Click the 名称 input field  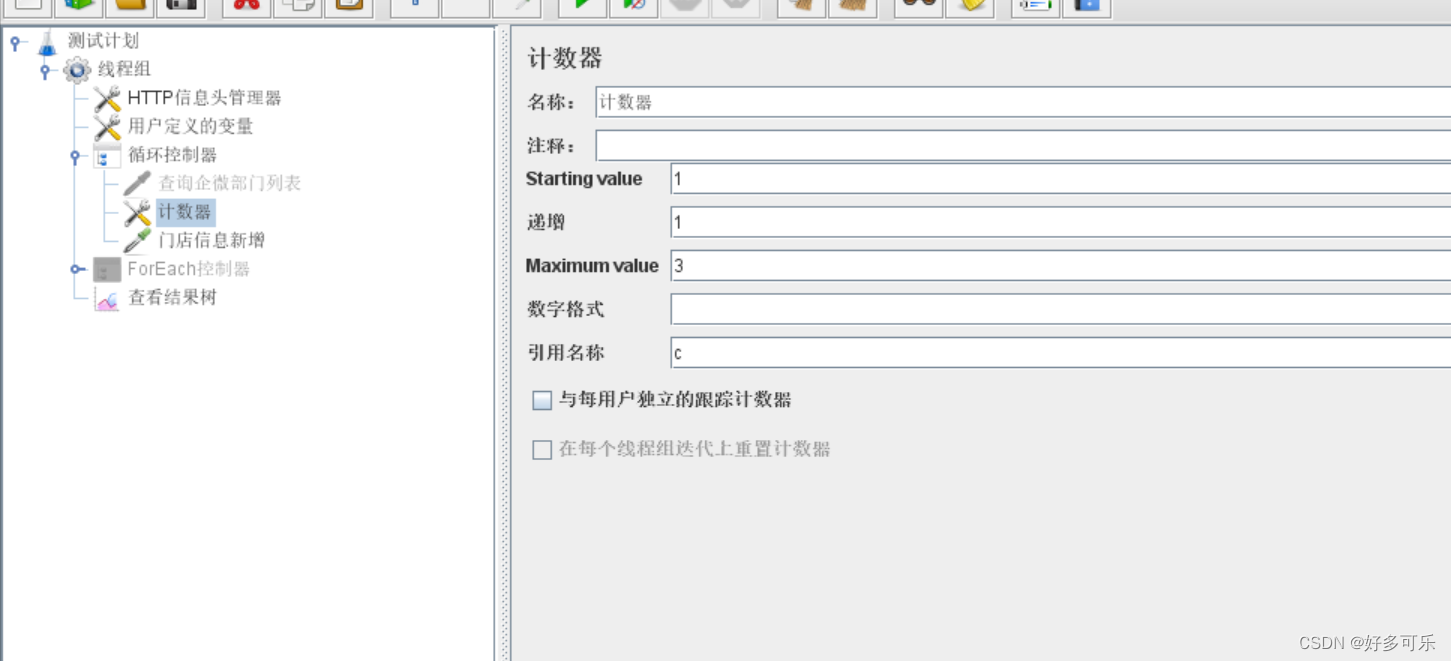coord(1023,102)
